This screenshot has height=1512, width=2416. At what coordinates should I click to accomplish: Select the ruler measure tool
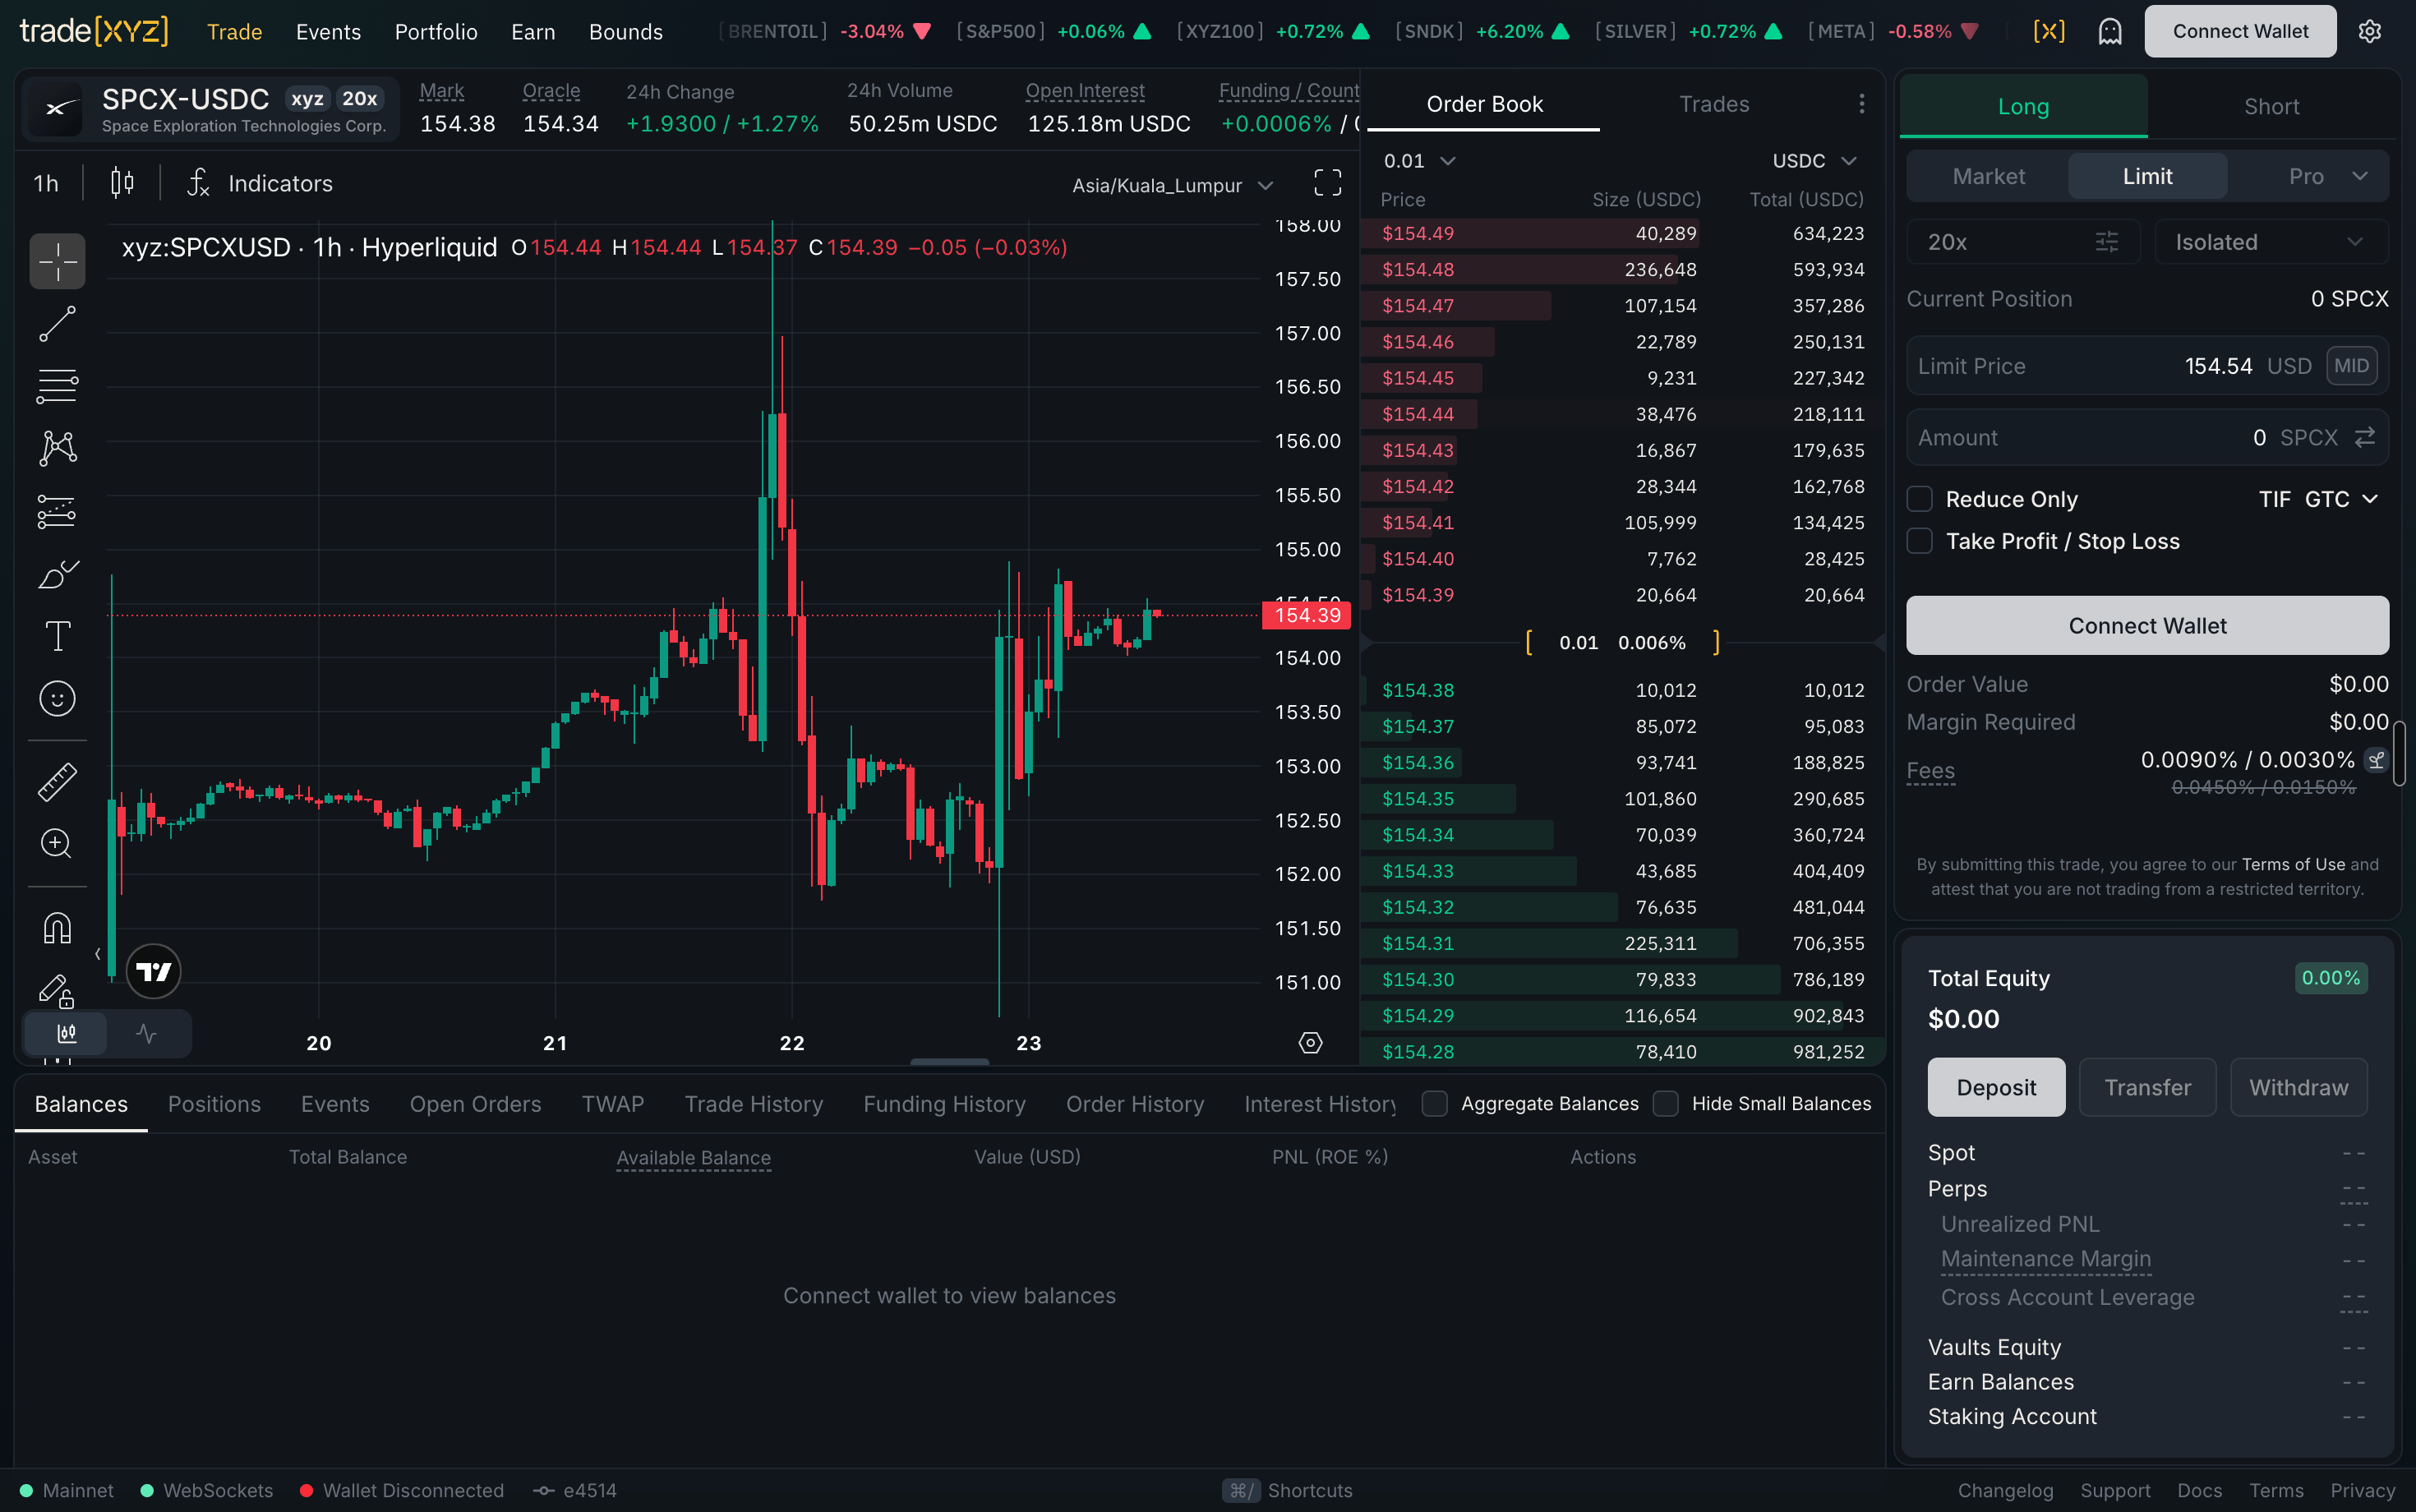click(x=57, y=782)
